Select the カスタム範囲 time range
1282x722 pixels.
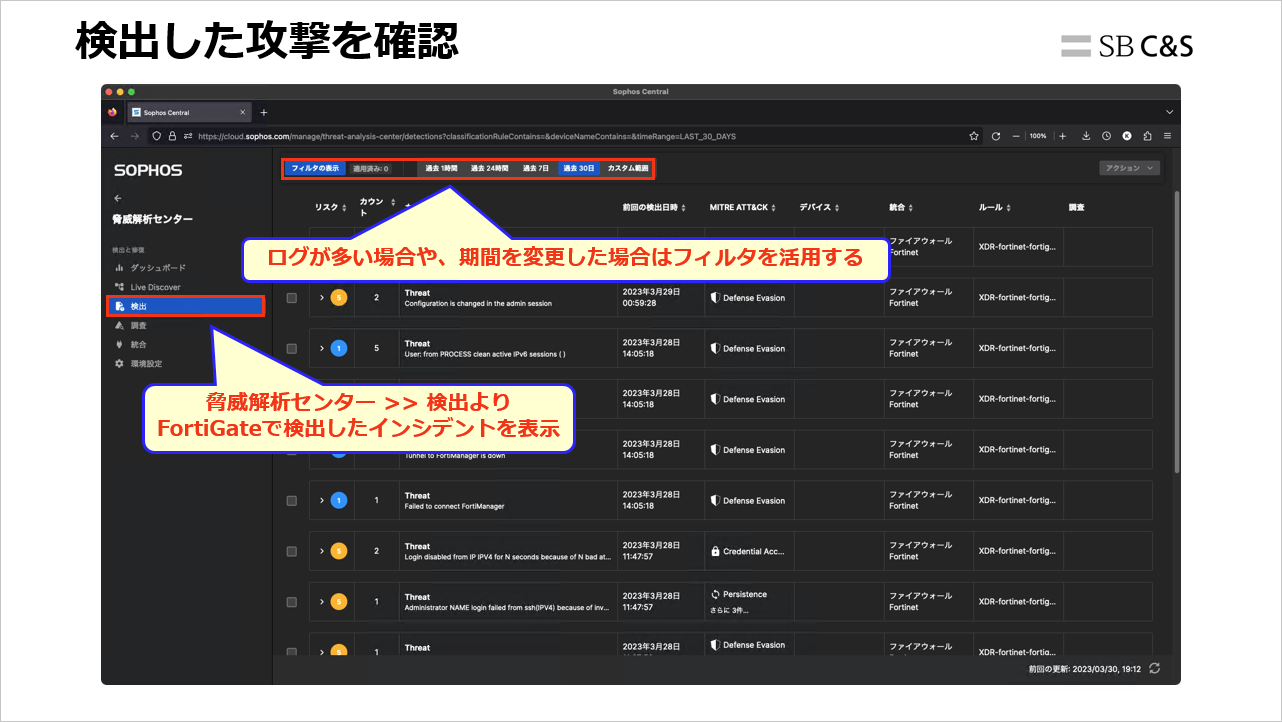628,168
